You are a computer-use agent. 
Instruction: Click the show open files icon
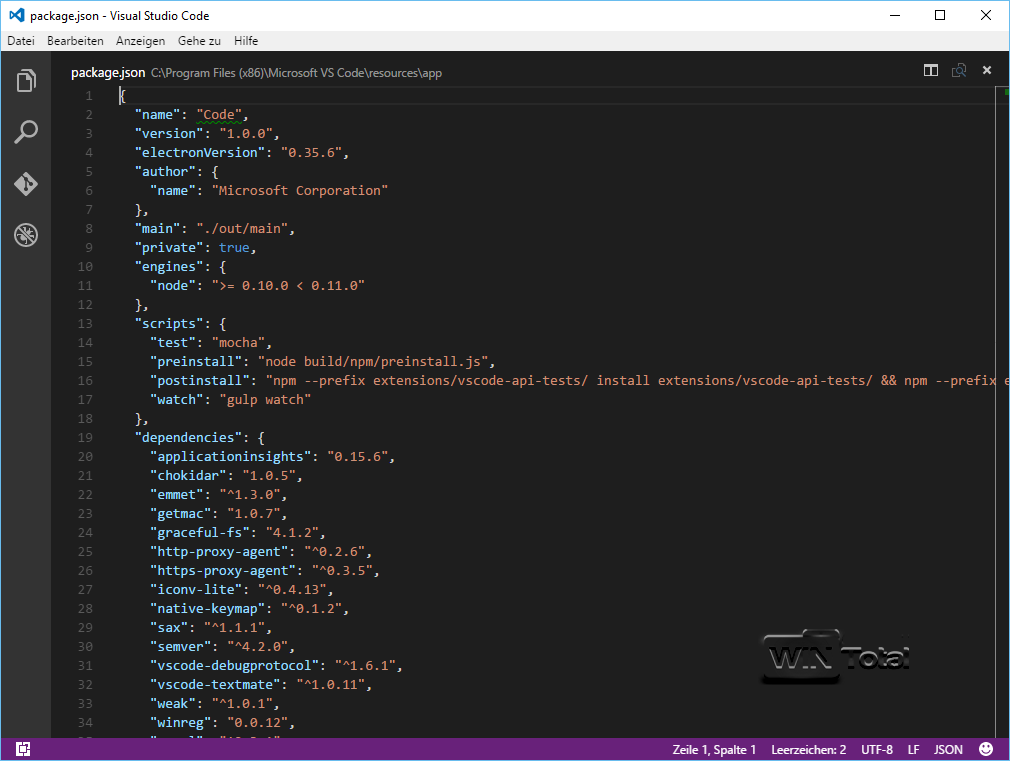(x=959, y=71)
